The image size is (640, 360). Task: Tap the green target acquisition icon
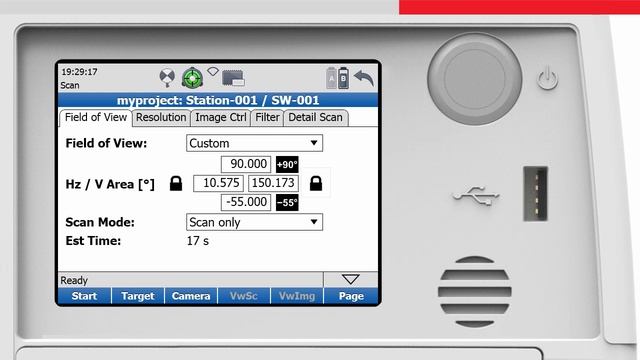pos(192,78)
